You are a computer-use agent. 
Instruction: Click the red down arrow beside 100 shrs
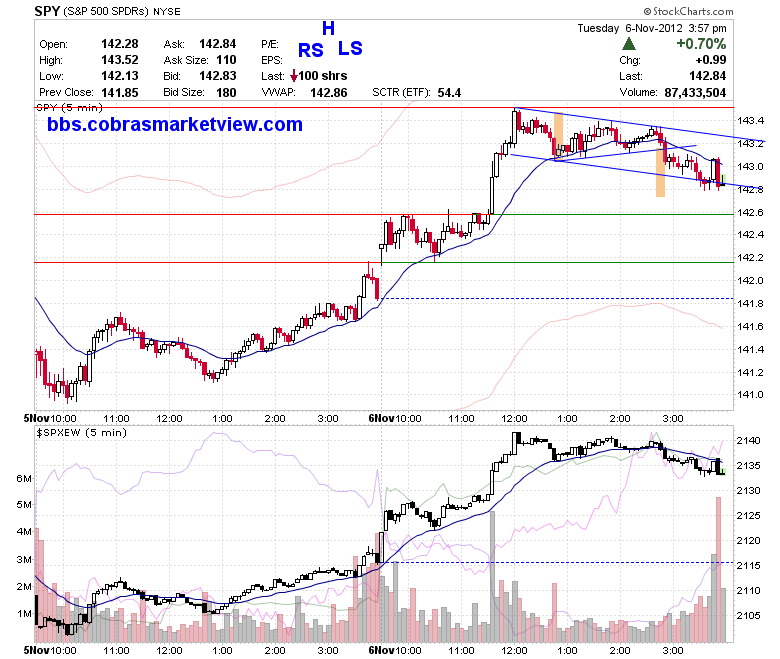tap(293, 76)
